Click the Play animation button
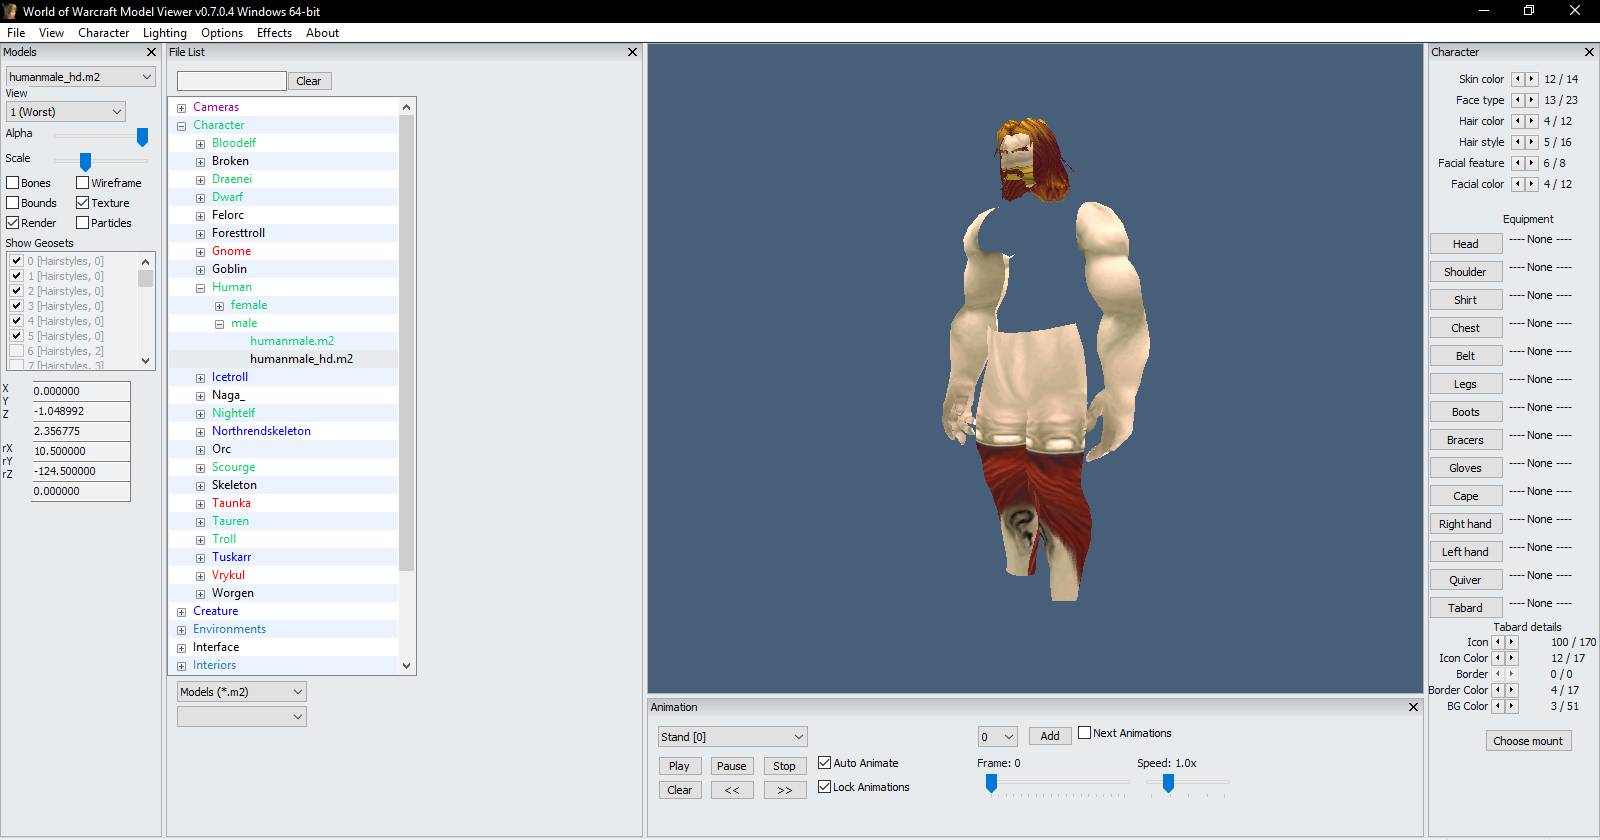The height and width of the screenshot is (840, 1600). coord(679,766)
